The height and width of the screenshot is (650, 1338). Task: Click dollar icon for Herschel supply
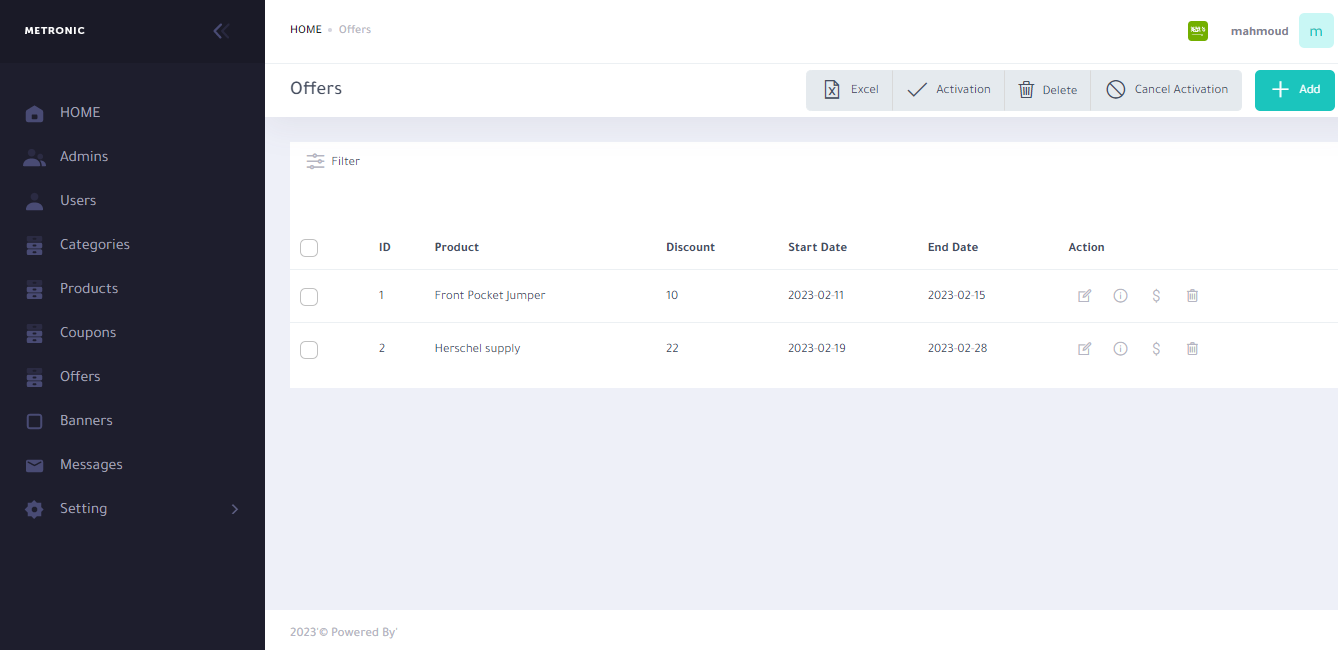click(1156, 349)
